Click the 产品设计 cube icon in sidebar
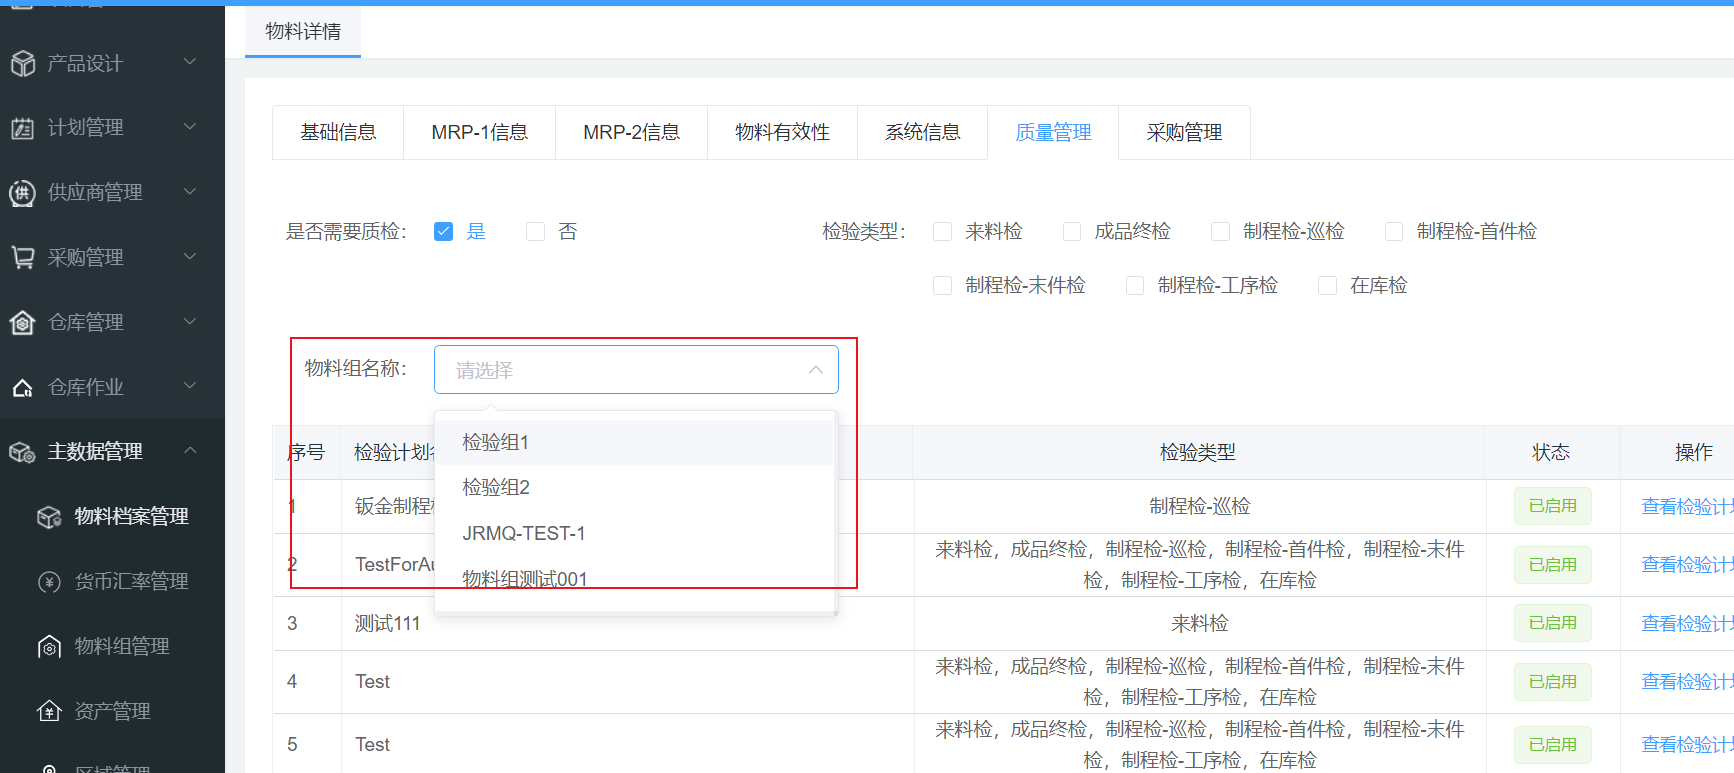 pyautogui.click(x=23, y=63)
